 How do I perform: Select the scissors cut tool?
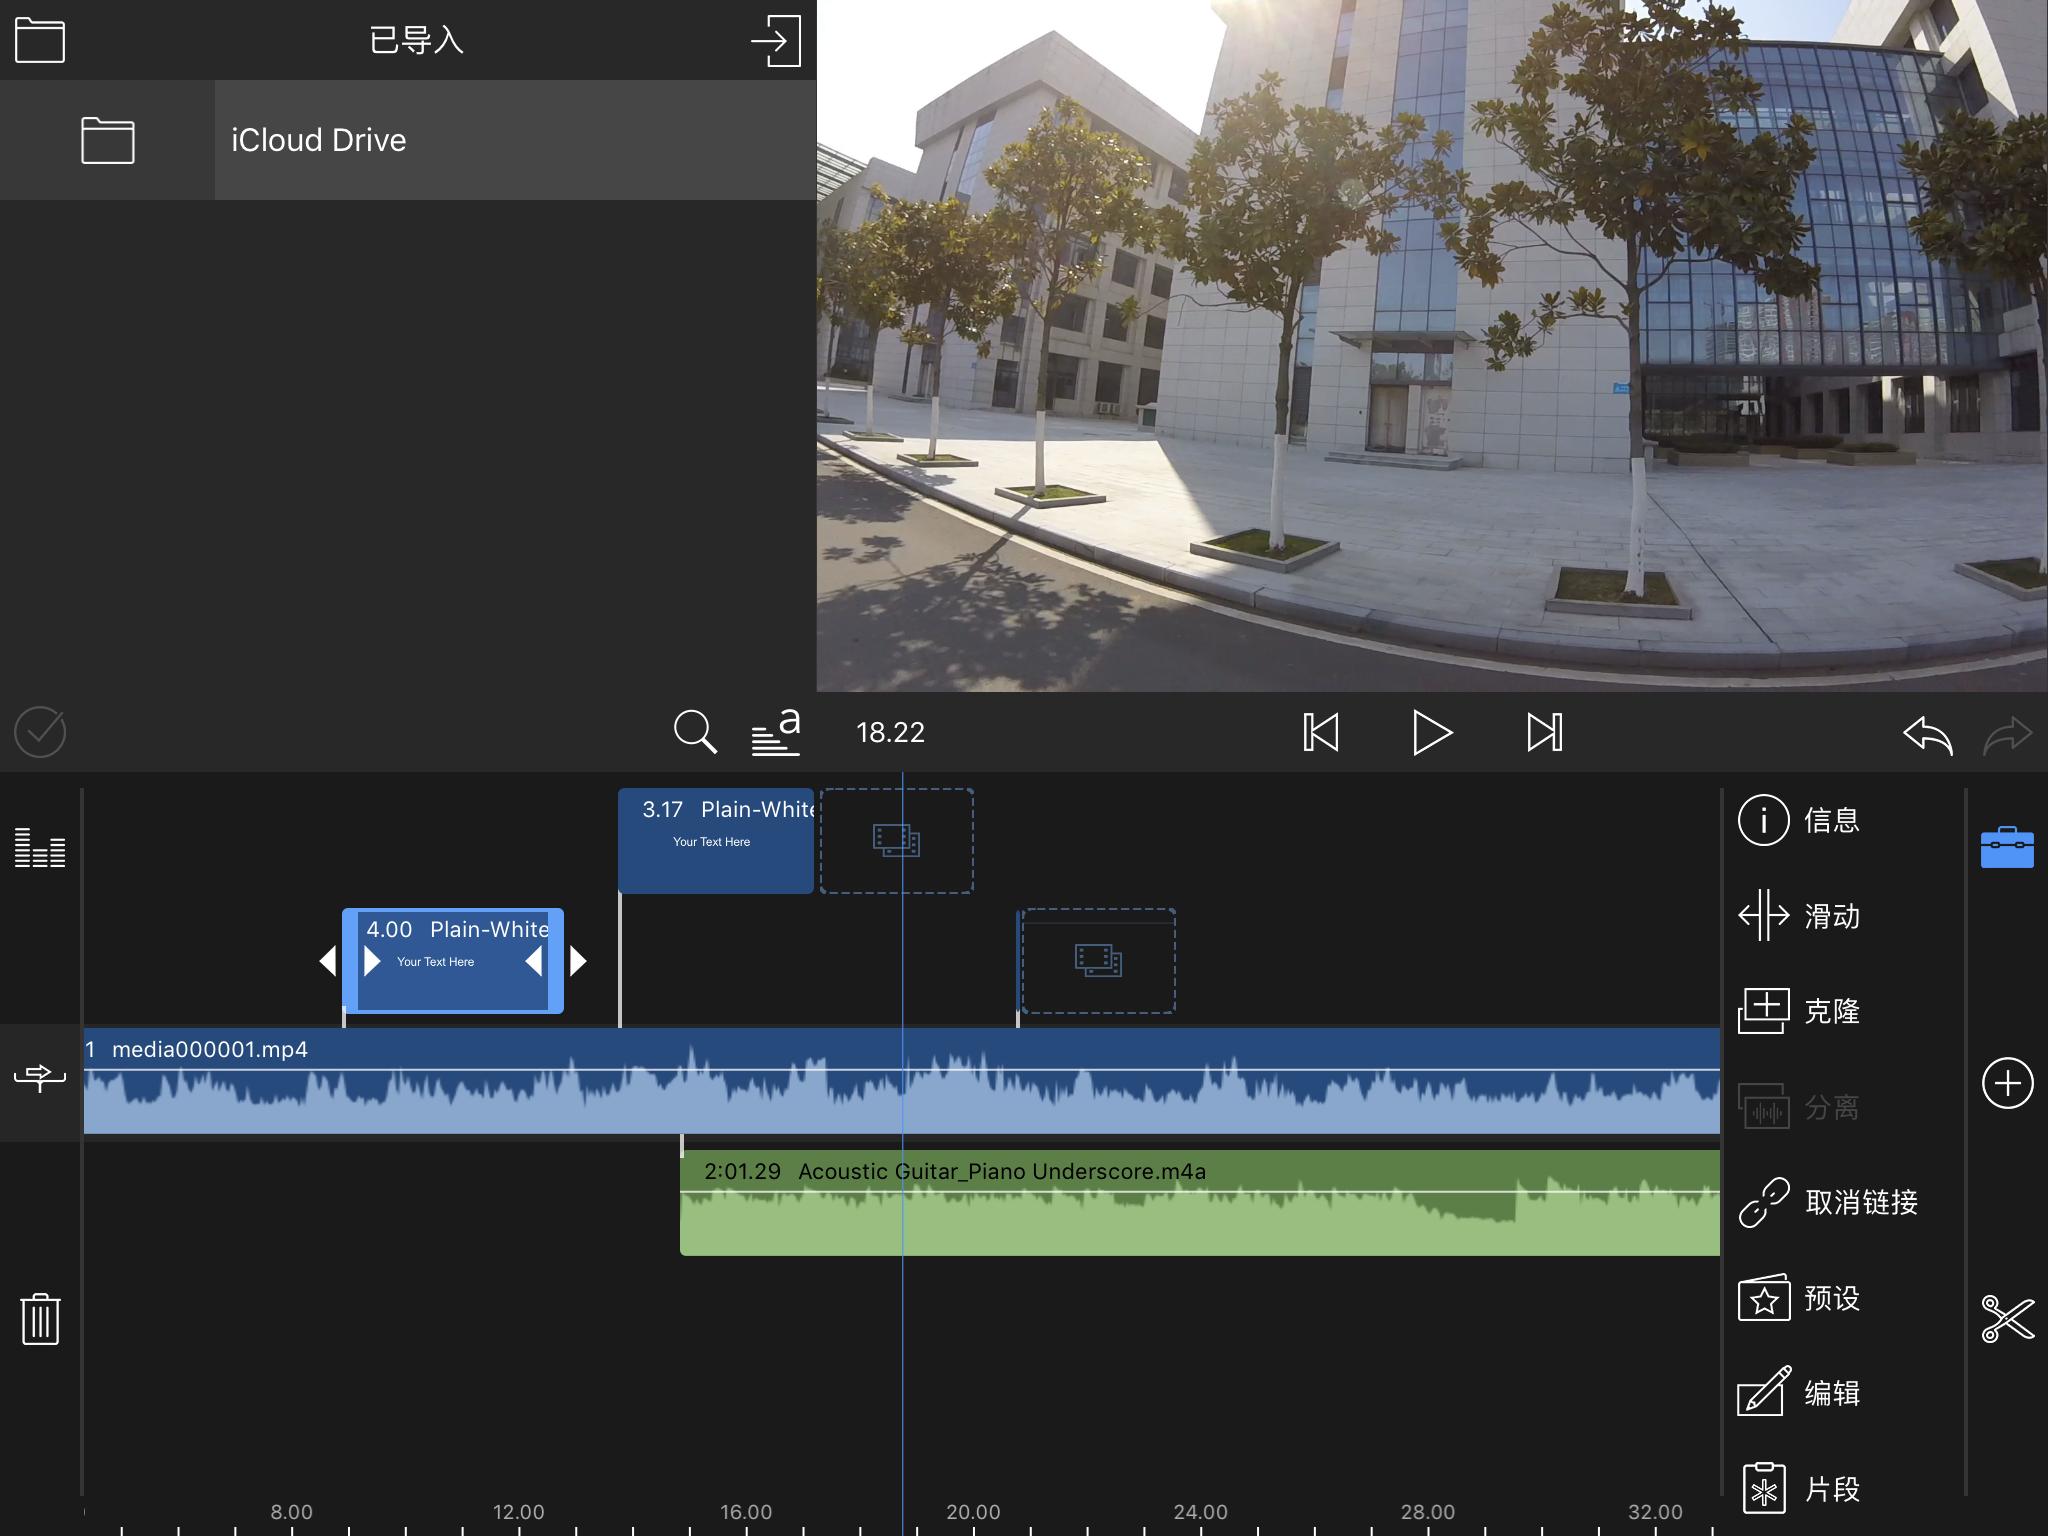(x=2007, y=1319)
